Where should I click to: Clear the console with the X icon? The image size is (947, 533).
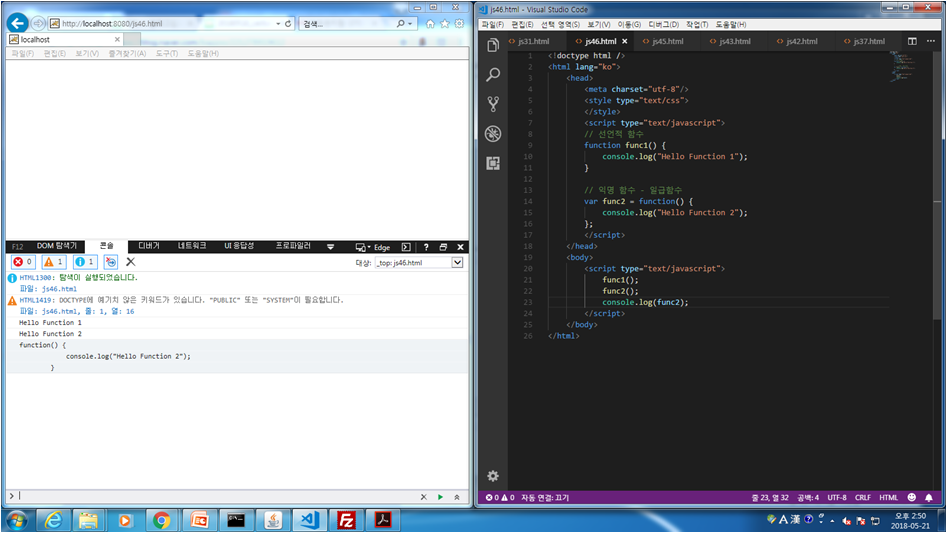130,261
